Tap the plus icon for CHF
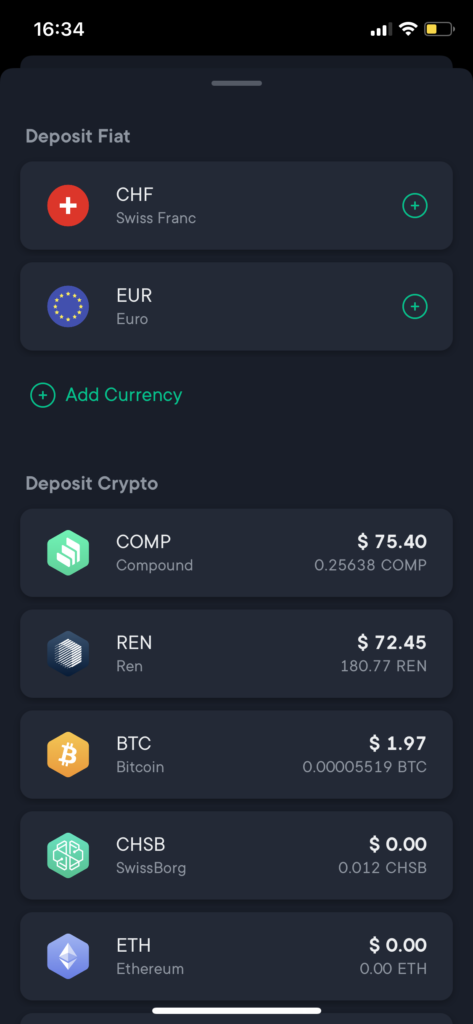Screen dimensions: 473x1024 point(414,206)
